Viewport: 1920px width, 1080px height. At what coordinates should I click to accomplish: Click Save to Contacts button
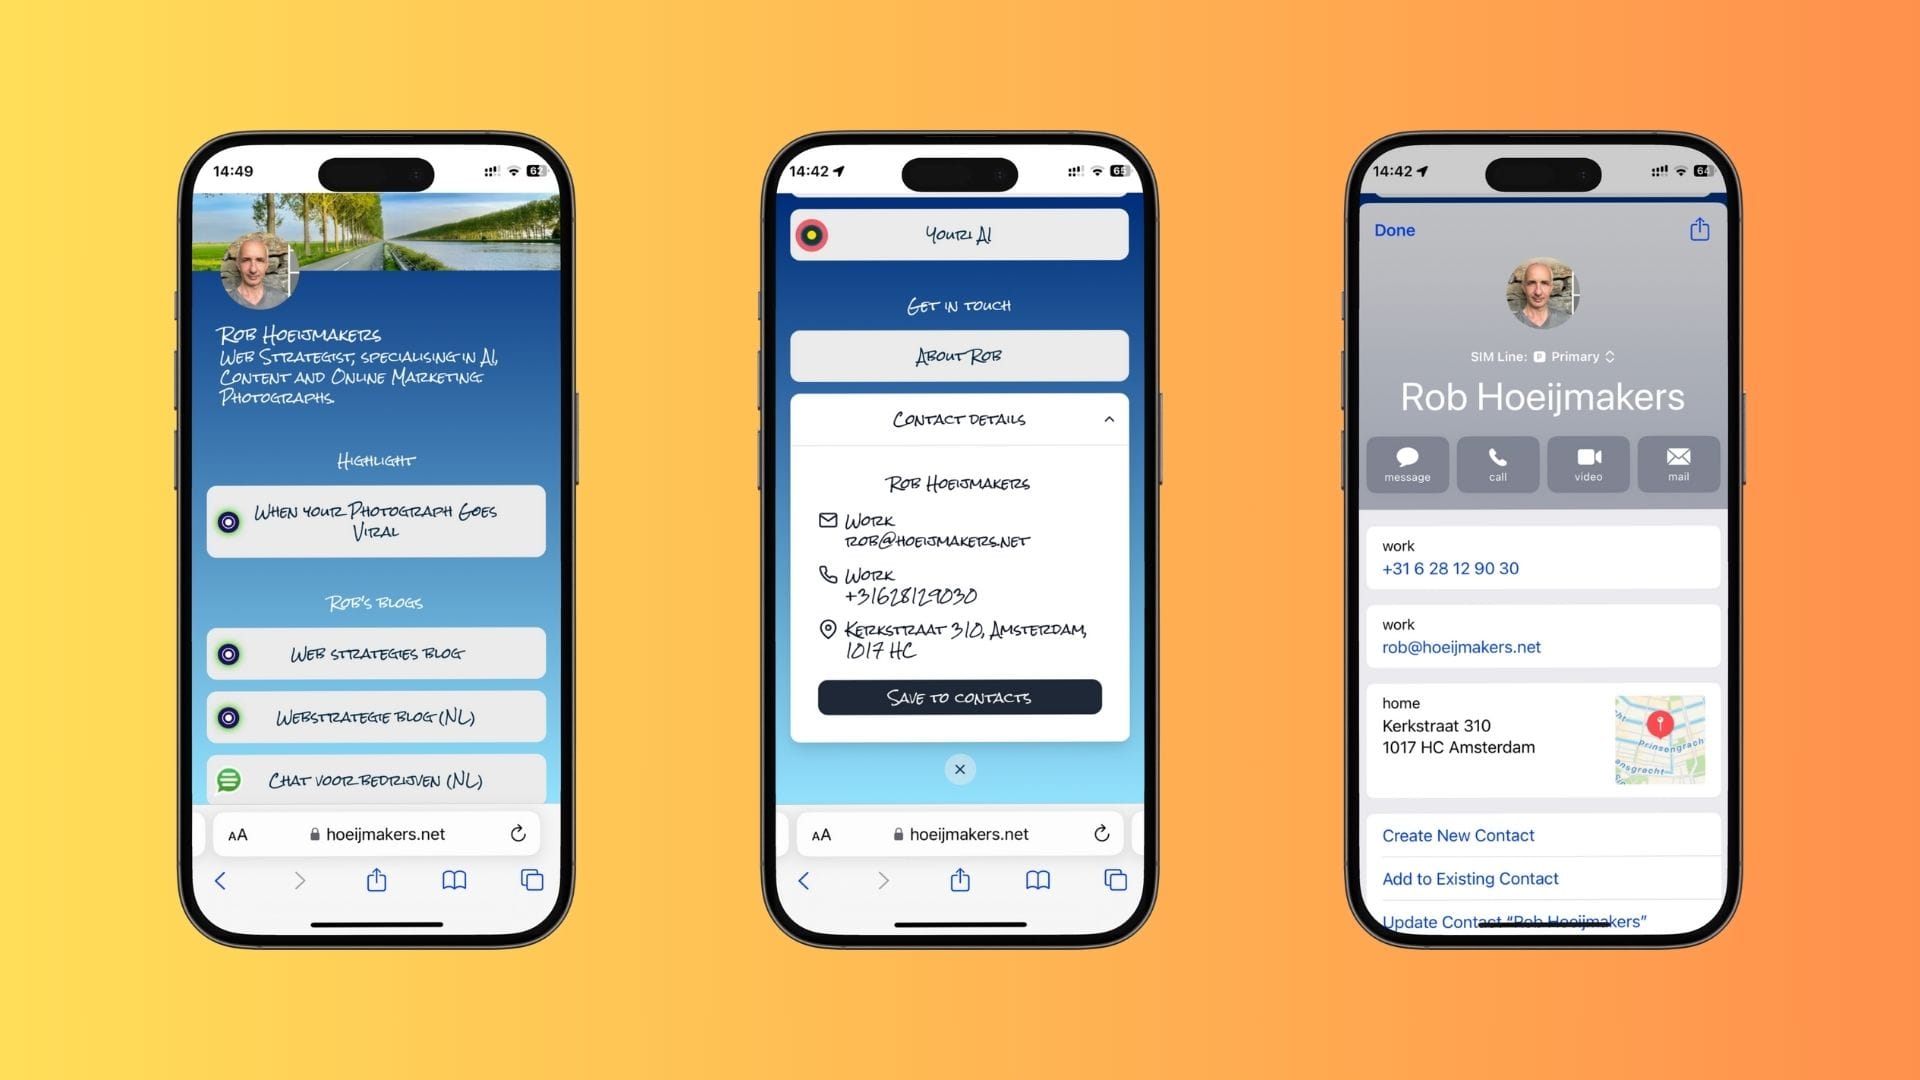959,696
